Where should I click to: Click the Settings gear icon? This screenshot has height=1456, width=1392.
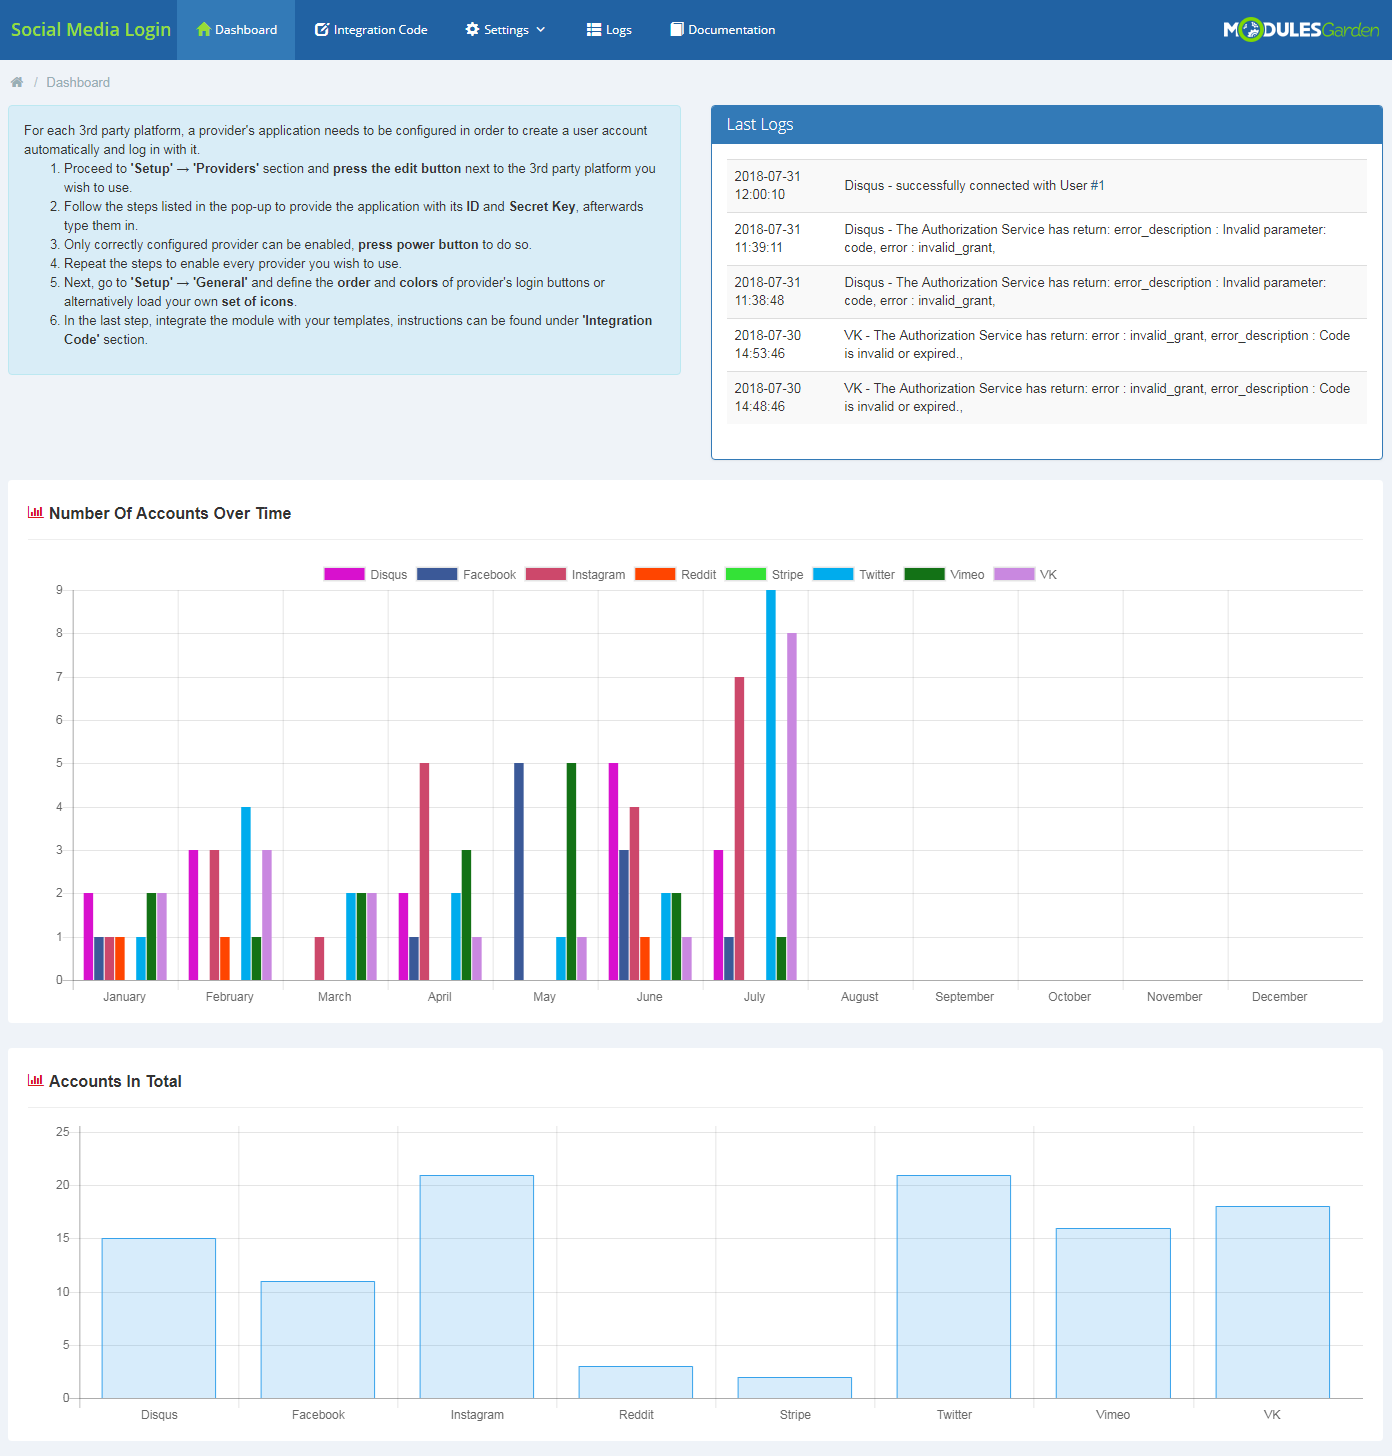[x=472, y=29]
